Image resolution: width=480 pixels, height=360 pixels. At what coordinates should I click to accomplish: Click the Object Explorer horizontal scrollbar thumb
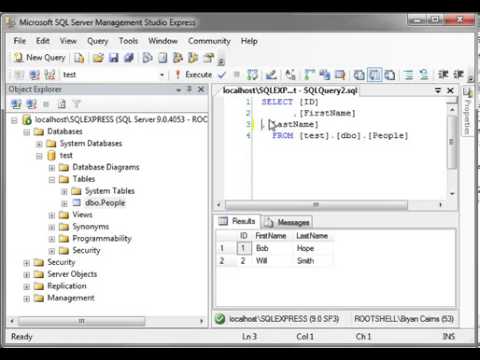(x=82, y=321)
